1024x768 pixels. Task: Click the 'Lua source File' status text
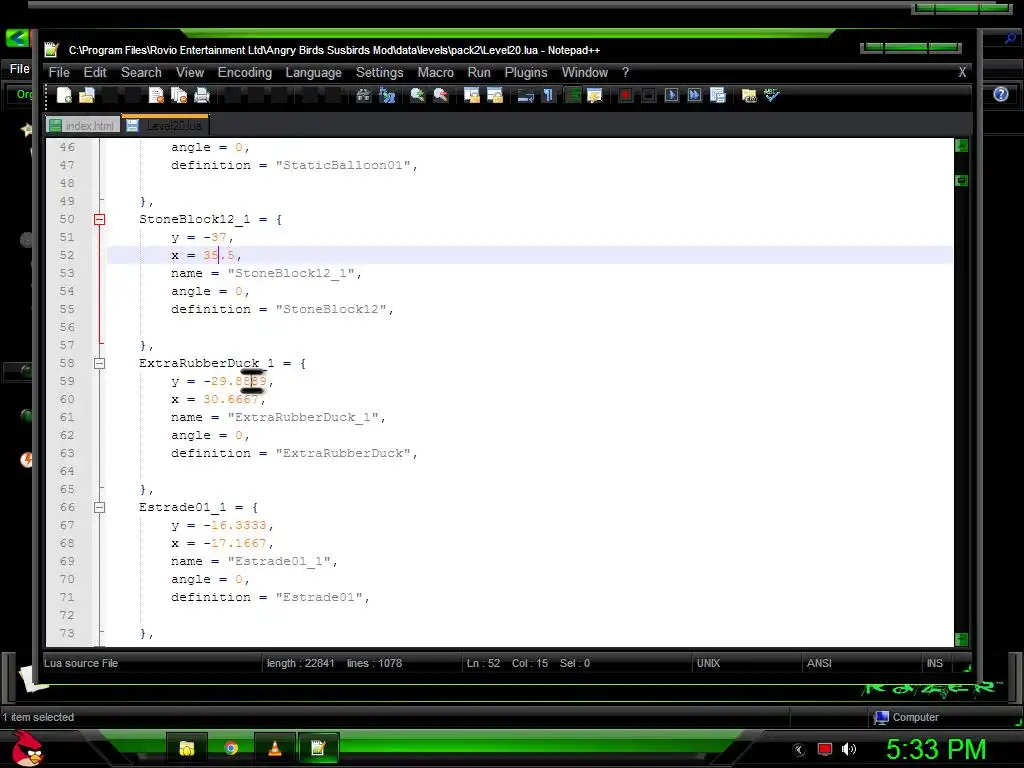coord(81,664)
